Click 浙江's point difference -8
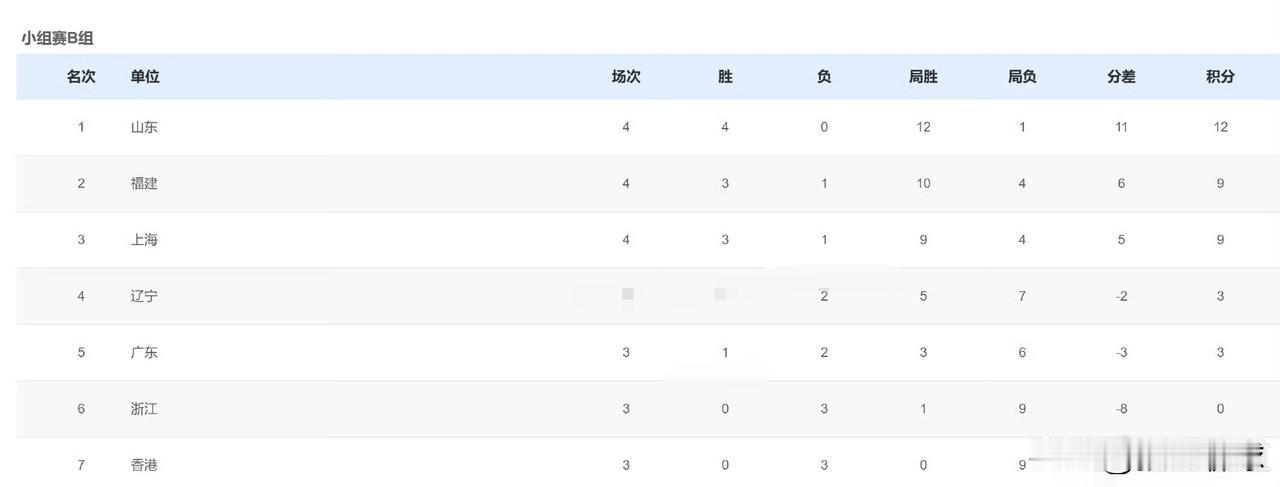 point(1121,409)
